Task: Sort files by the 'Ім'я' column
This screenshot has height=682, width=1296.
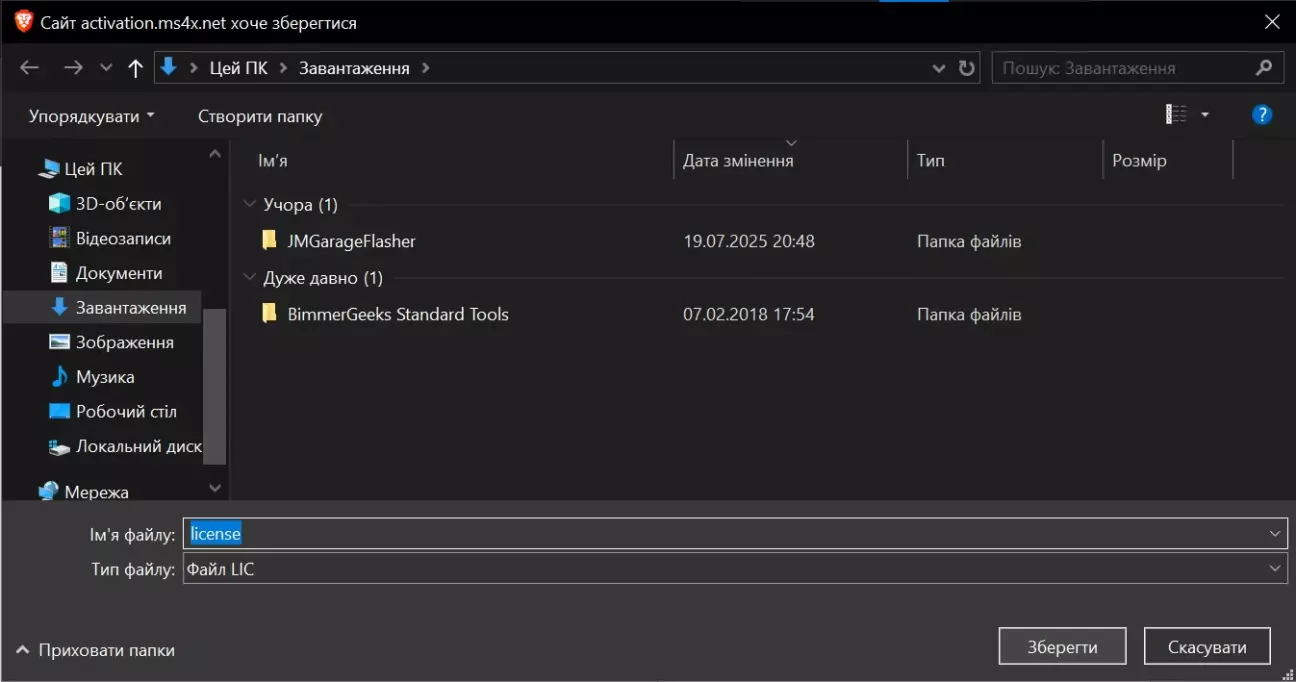Action: [x=273, y=160]
